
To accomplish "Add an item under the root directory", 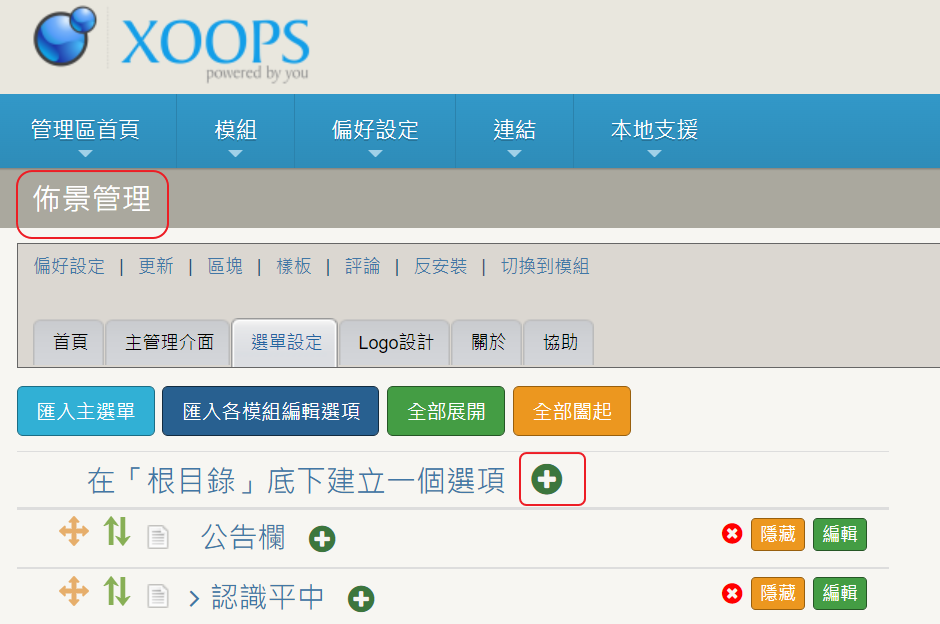I will click(x=546, y=480).
